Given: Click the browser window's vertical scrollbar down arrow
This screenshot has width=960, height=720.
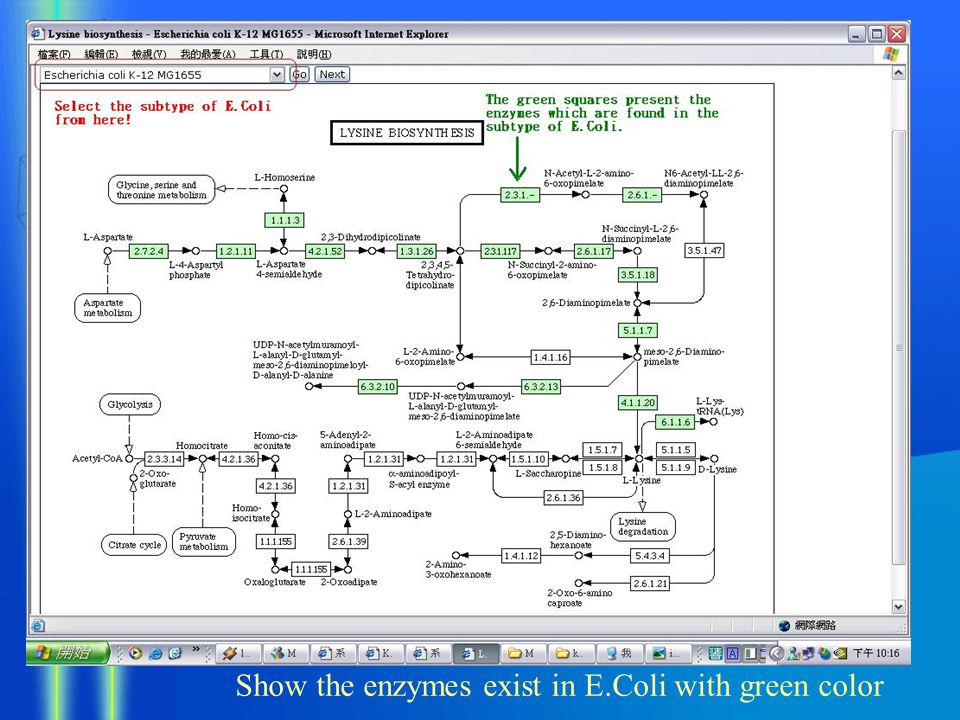Looking at the screenshot, I should [898, 607].
